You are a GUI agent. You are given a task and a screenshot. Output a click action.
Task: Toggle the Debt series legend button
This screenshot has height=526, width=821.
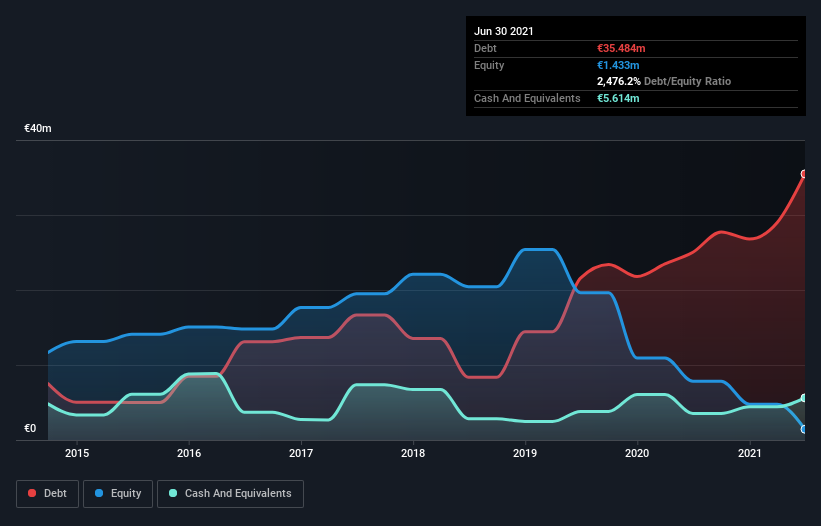click(x=48, y=494)
